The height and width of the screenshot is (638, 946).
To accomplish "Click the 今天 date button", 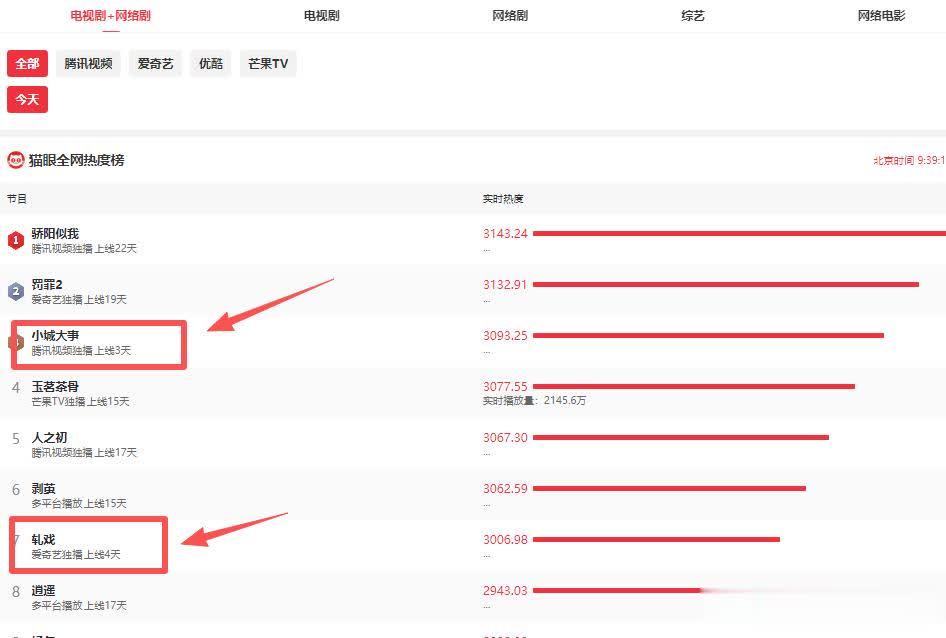I will click(x=27, y=99).
